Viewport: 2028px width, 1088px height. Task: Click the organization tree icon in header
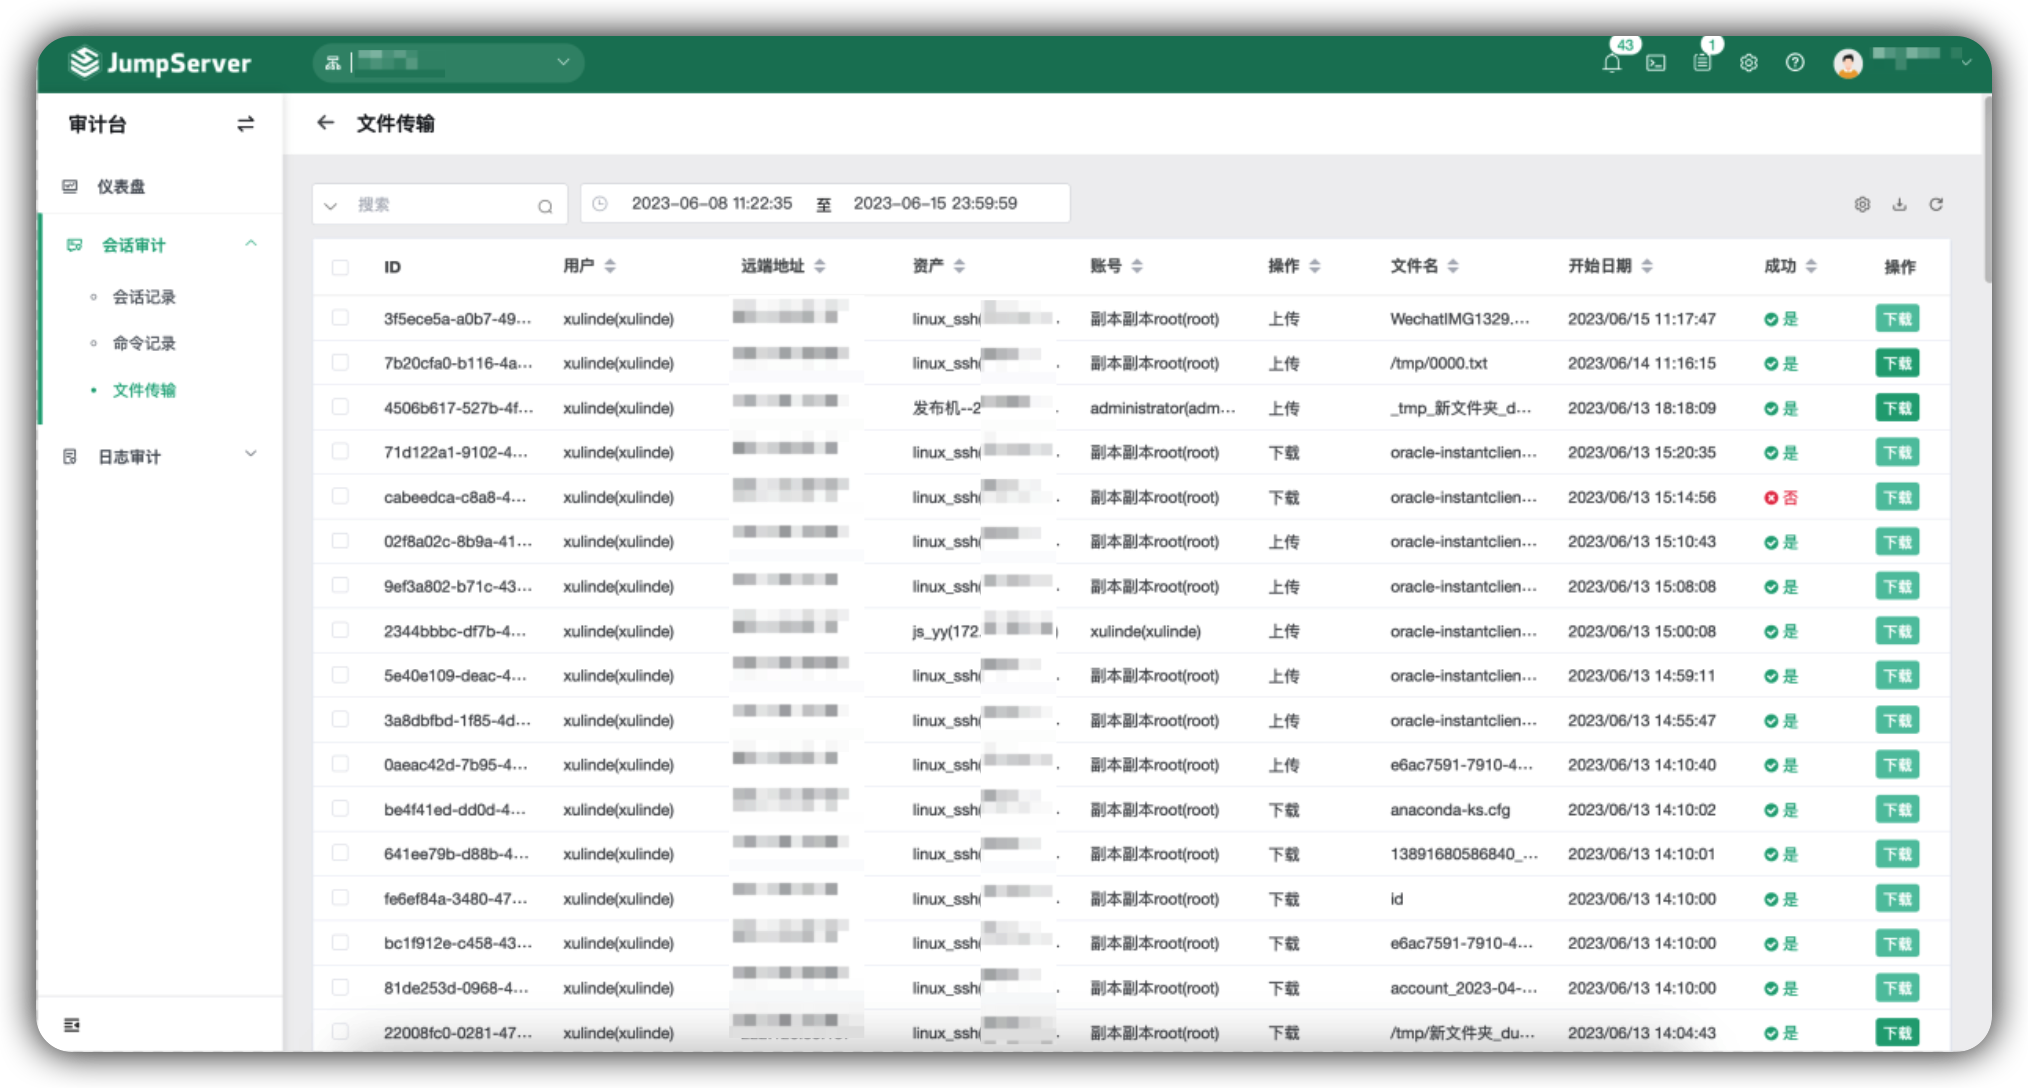333,63
